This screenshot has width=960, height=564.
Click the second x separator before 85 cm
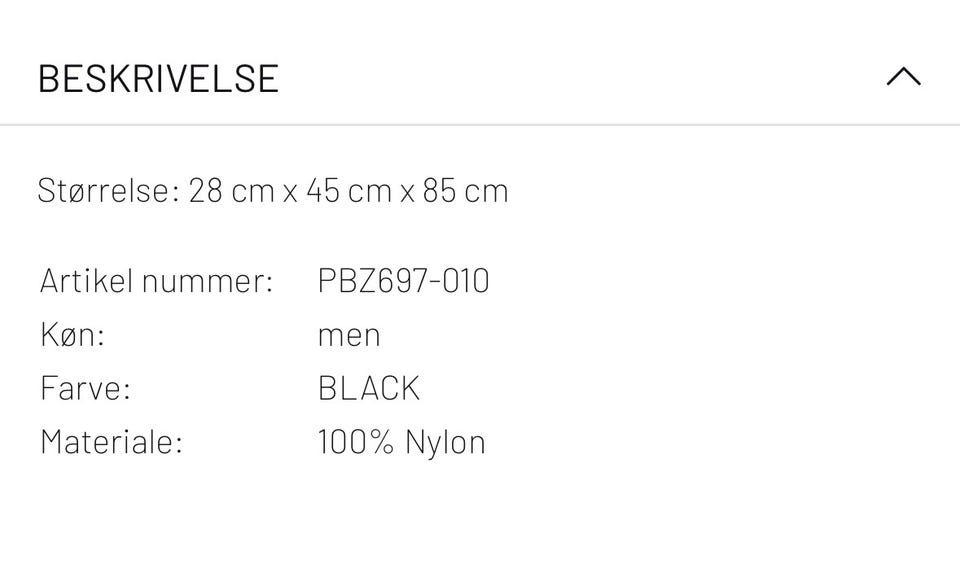click(x=407, y=191)
